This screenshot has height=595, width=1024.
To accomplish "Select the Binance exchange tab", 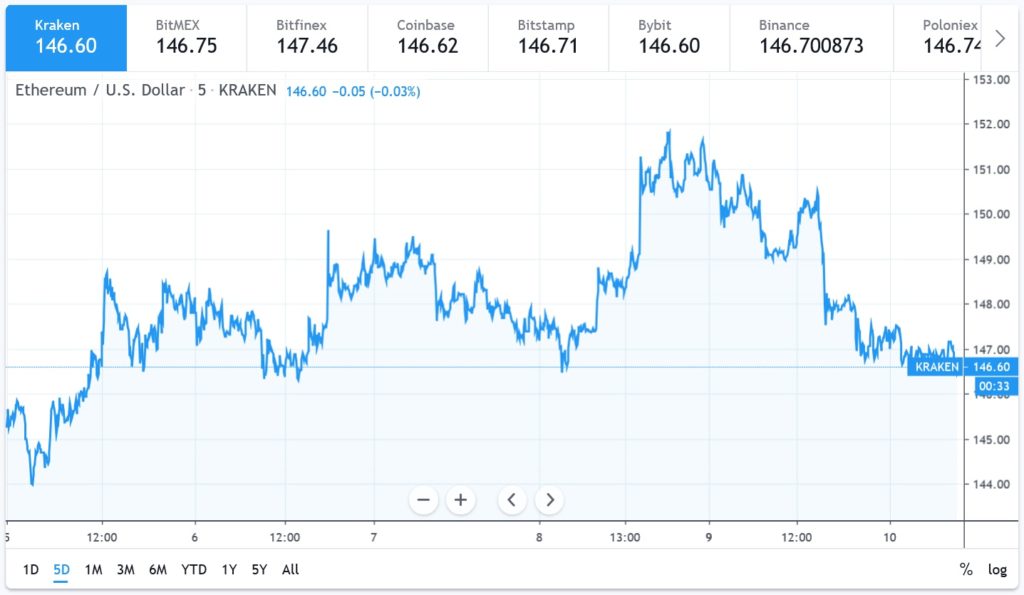I will 810,36.
